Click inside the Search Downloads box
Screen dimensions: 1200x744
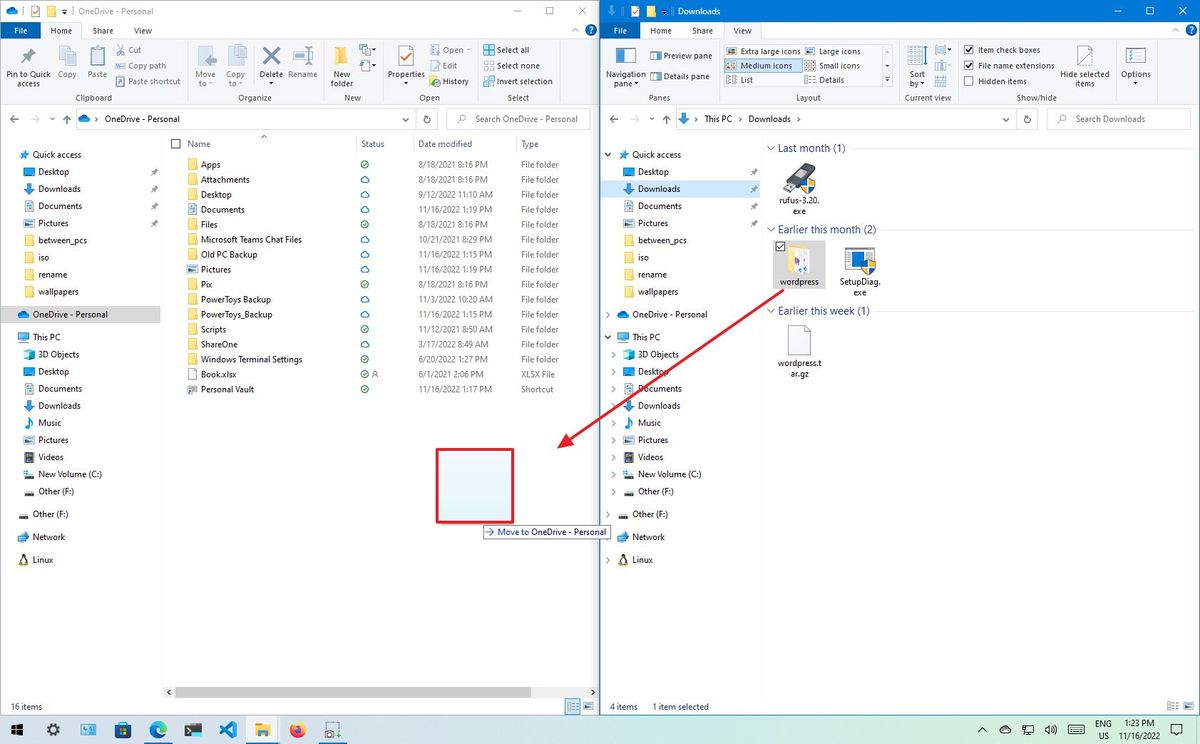coord(1118,118)
